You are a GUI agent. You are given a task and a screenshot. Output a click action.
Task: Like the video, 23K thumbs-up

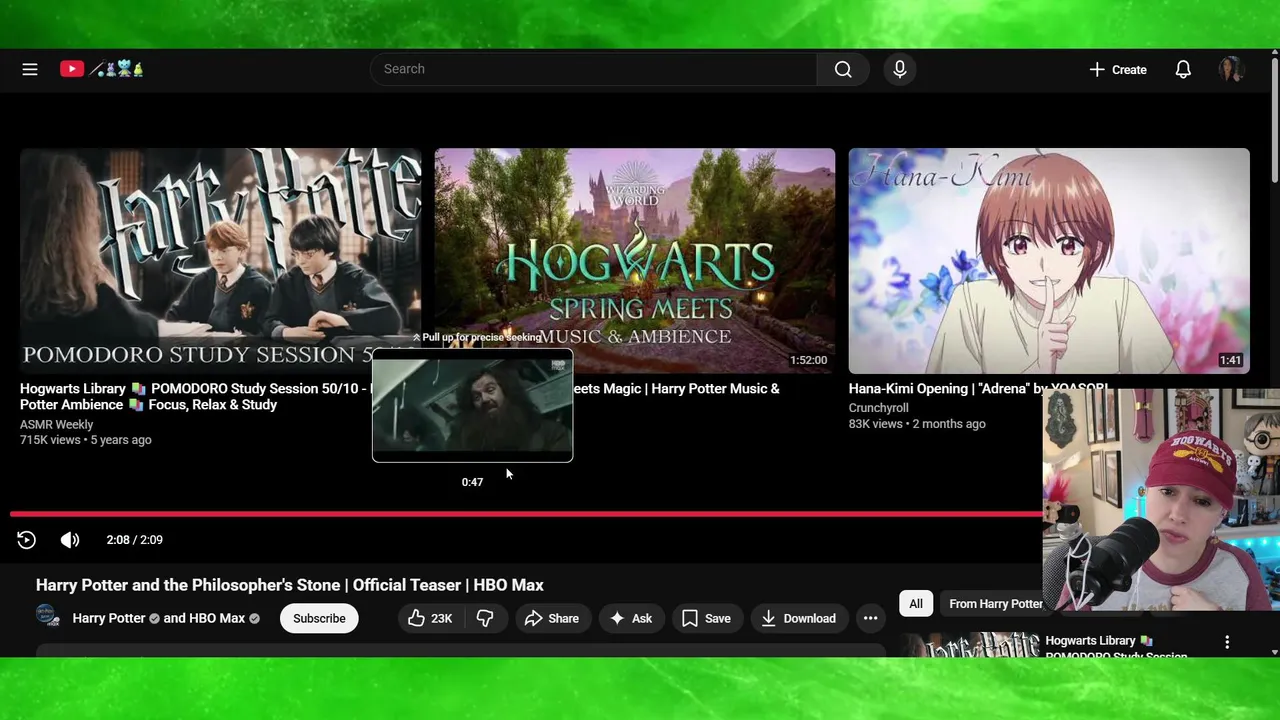430,618
